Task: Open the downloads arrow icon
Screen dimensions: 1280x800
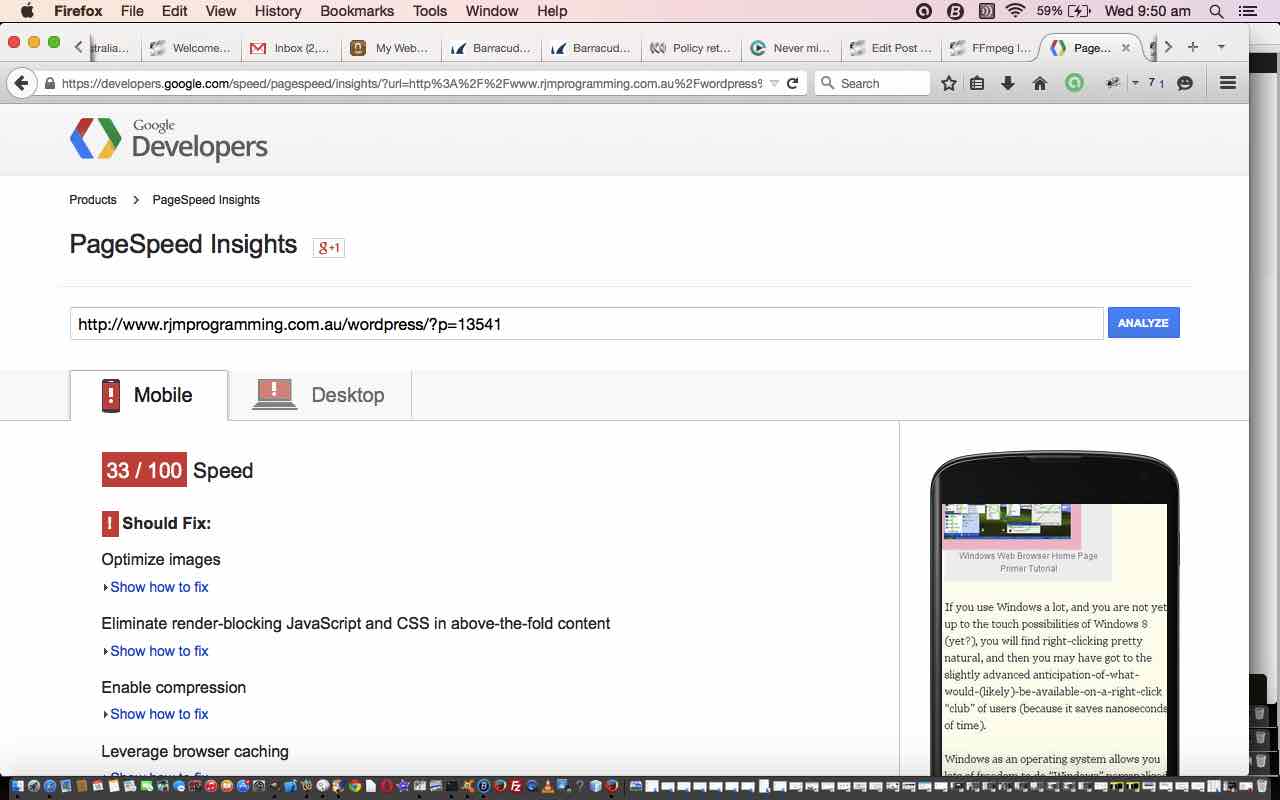Action: coord(1008,84)
